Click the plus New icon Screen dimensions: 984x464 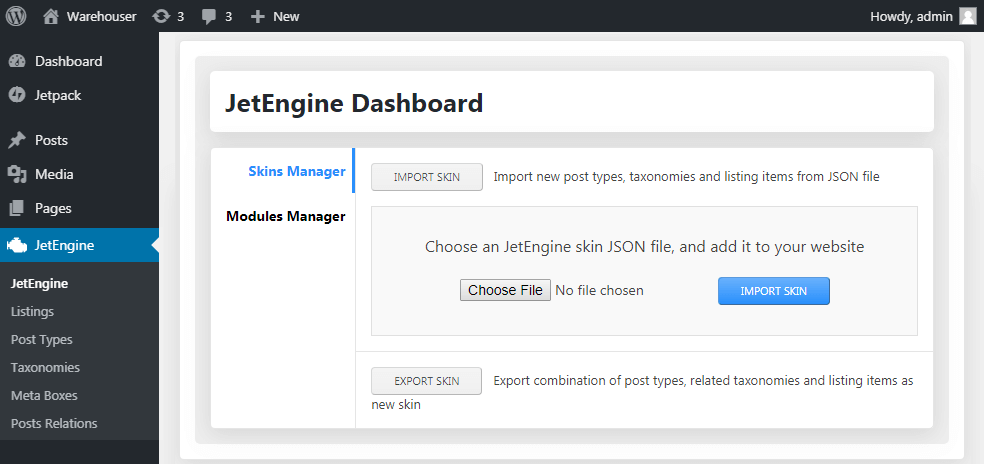pyautogui.click(x=257, y=16)
